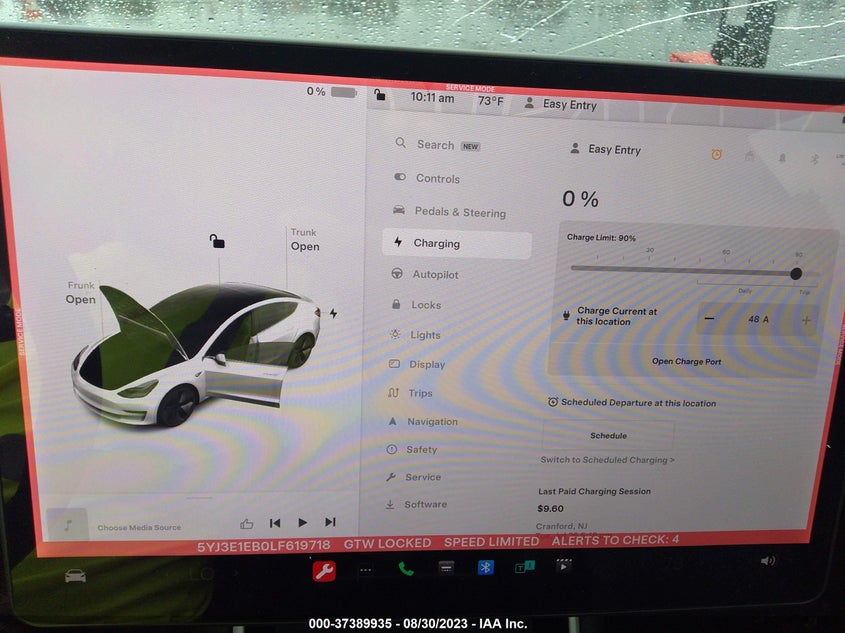Click the charge limit slider handle
845x633 pixels.
click(796, 273)
